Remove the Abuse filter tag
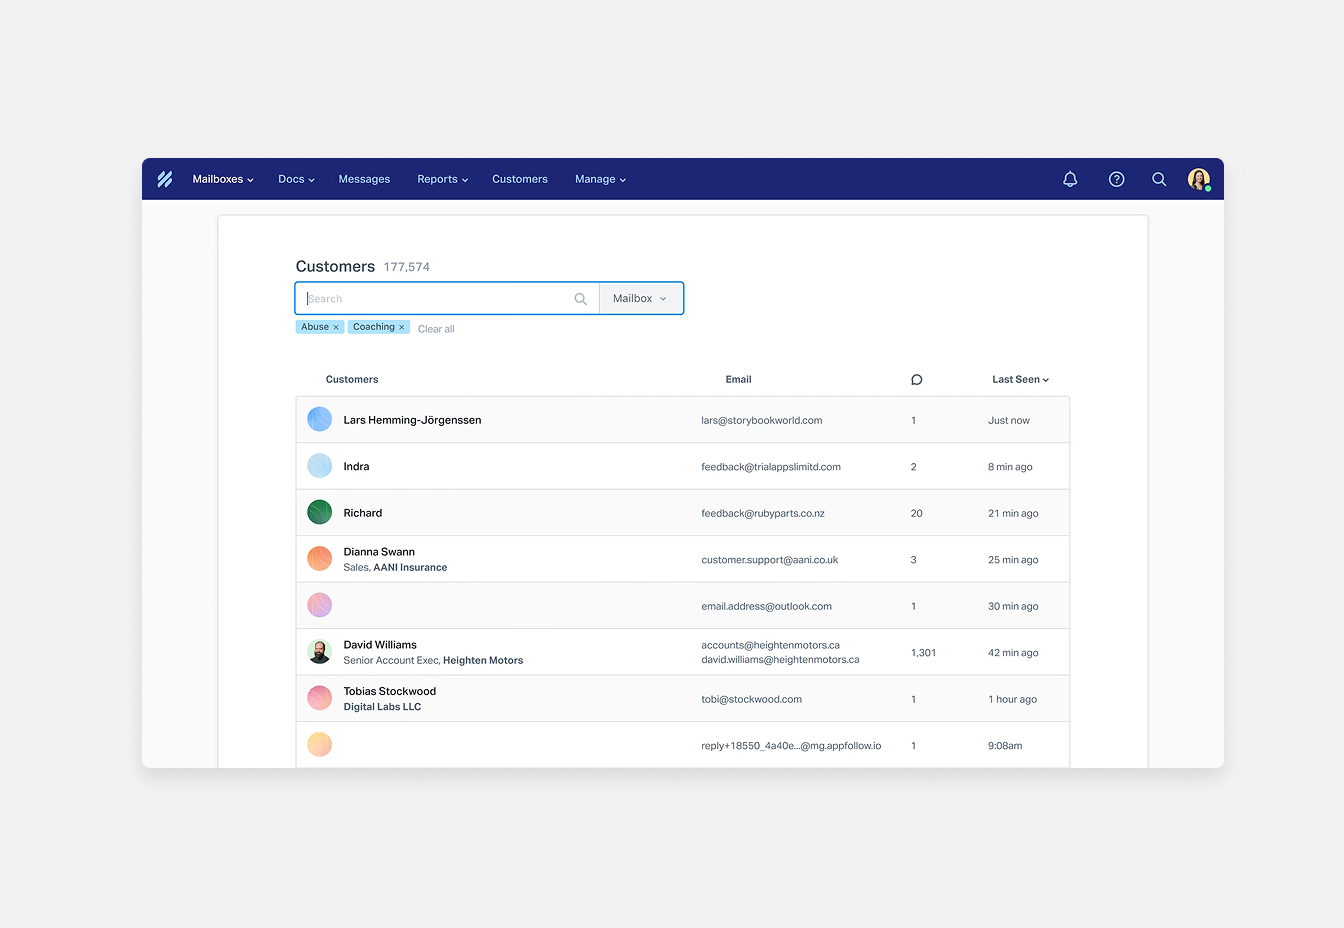Image resolution: width=1344 pixels, height=928 pixels. pos(336,328)
